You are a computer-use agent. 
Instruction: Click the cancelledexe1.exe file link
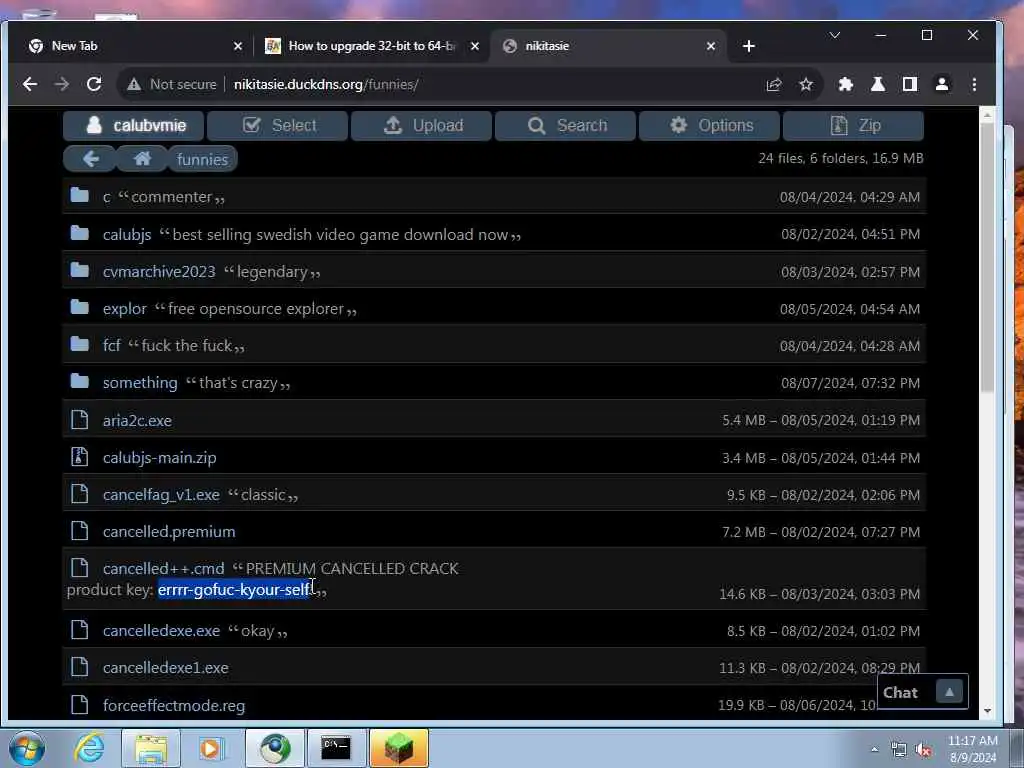click(166, 668)
